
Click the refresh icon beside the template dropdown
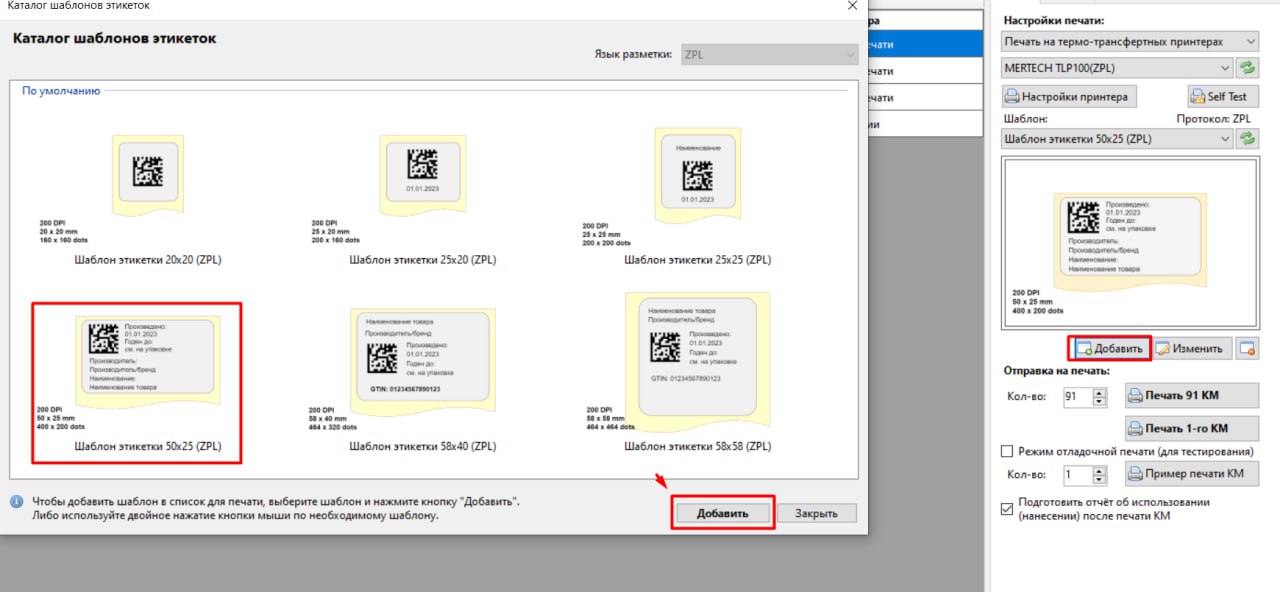pos(1247,139)
